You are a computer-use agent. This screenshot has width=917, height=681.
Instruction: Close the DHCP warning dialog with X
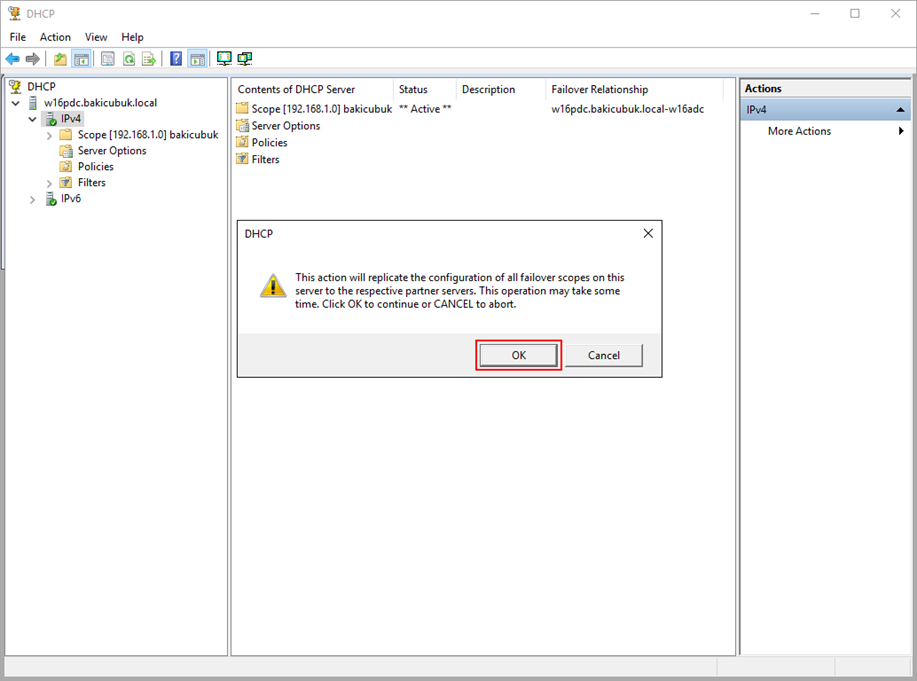point(648,233)
